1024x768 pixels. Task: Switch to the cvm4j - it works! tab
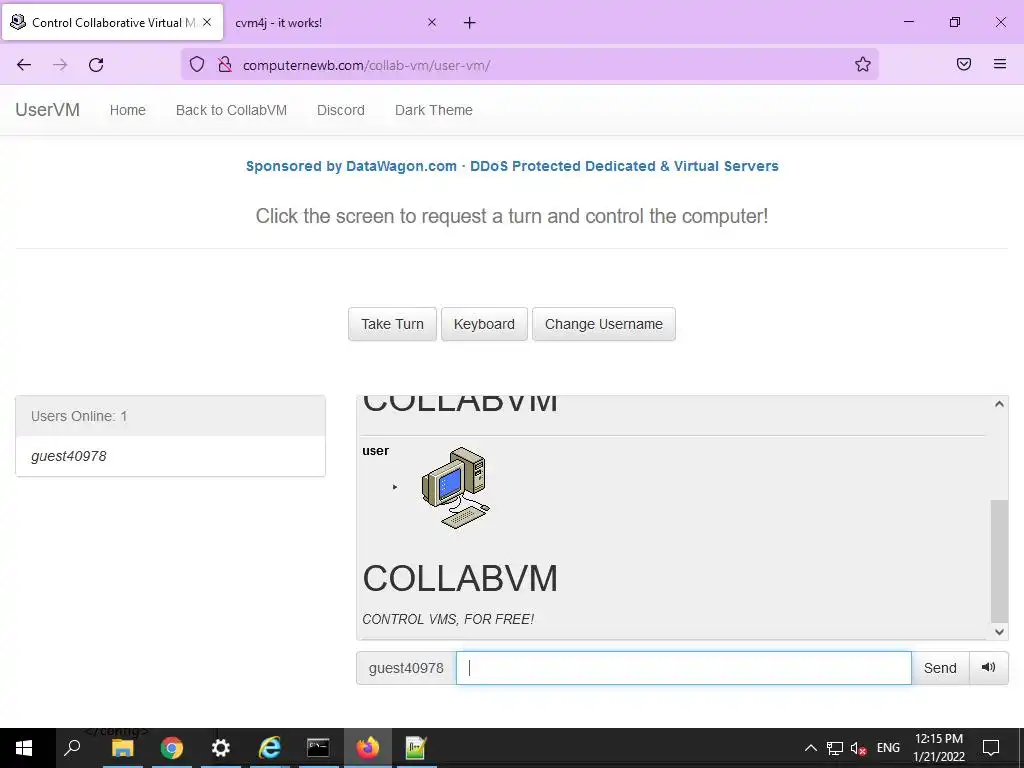click(x=335, y=23)
